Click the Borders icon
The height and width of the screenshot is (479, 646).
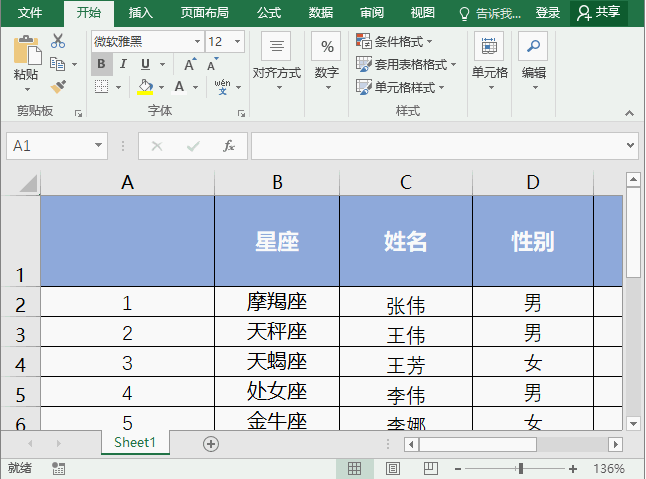(101, 87)
